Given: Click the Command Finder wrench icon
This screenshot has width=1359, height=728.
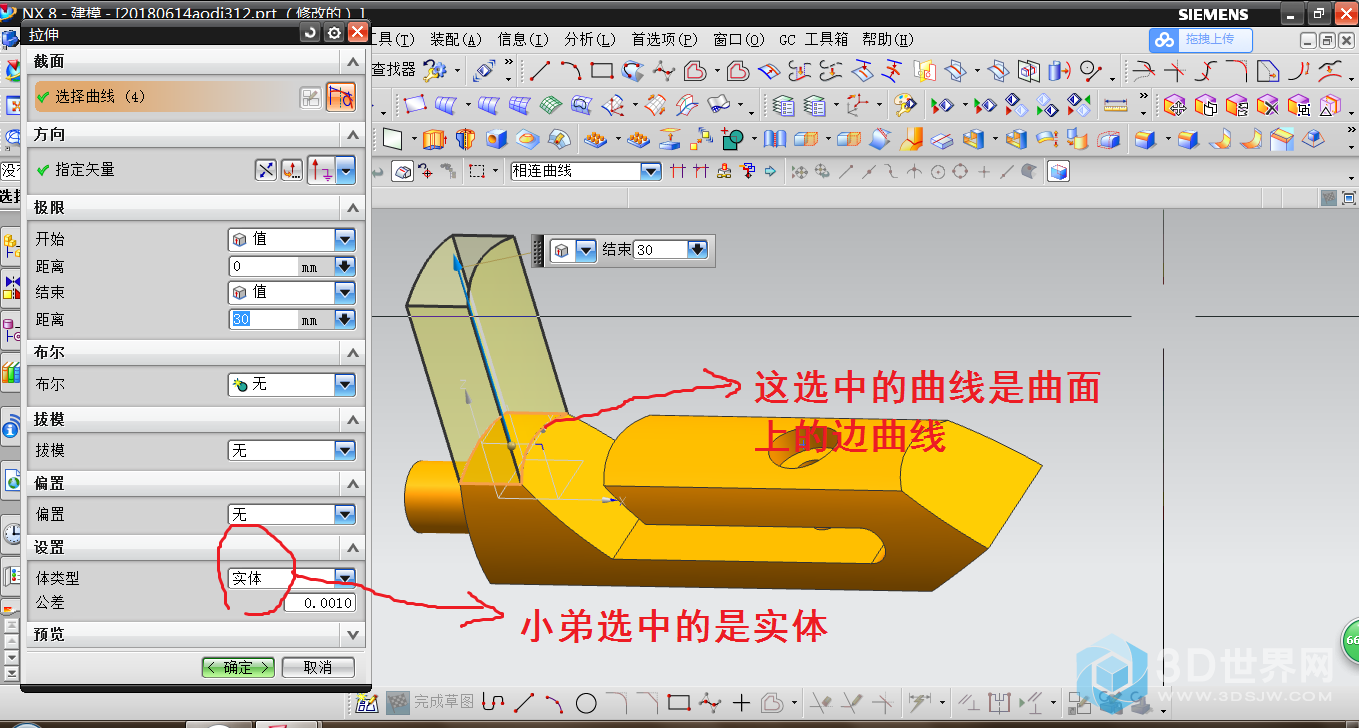Looking at the screenshot, I should (x=434, y=70).
